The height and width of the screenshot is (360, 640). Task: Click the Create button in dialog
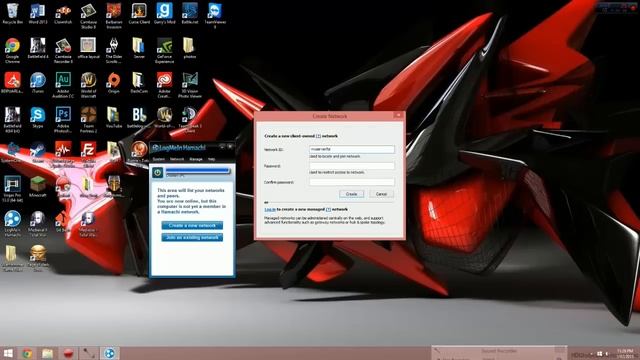point(351,194)
